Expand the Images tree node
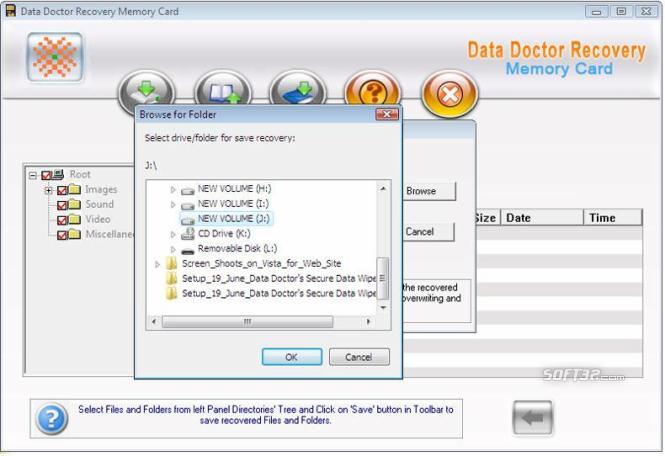This screenshot has height=456, width=665. [48, 190]
